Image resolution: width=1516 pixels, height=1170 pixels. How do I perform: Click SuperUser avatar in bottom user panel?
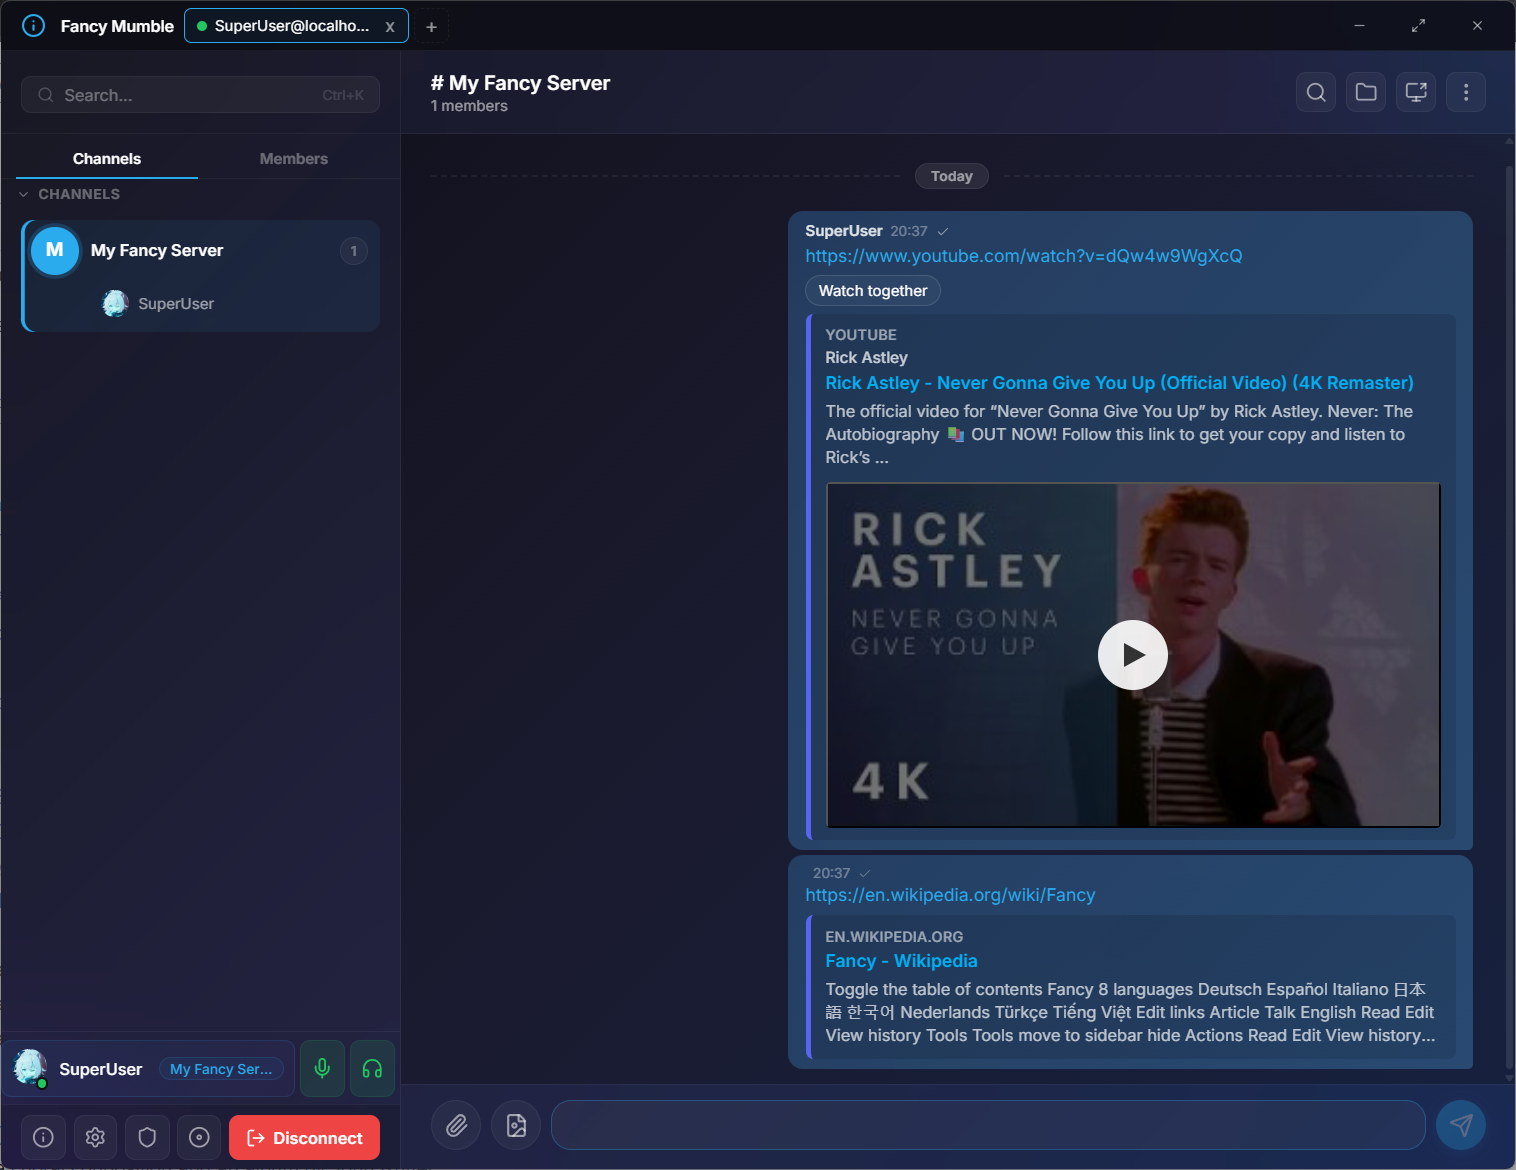30,1068
